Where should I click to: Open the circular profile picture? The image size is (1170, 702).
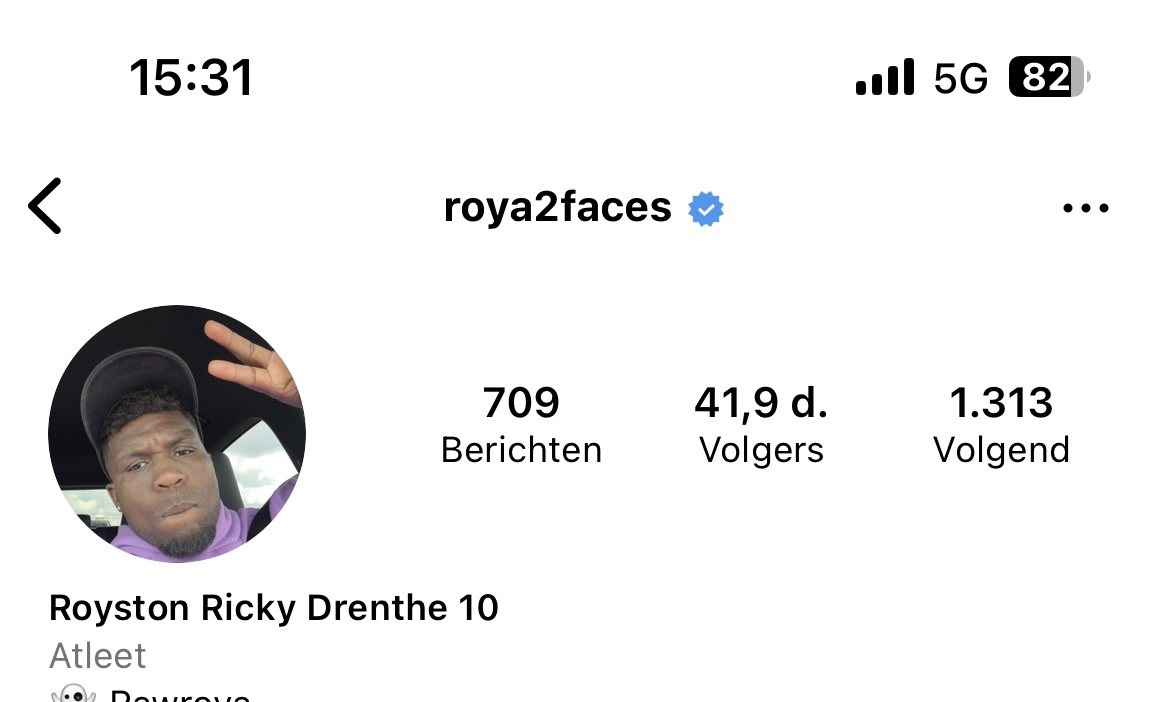click(x=177, y=434)
